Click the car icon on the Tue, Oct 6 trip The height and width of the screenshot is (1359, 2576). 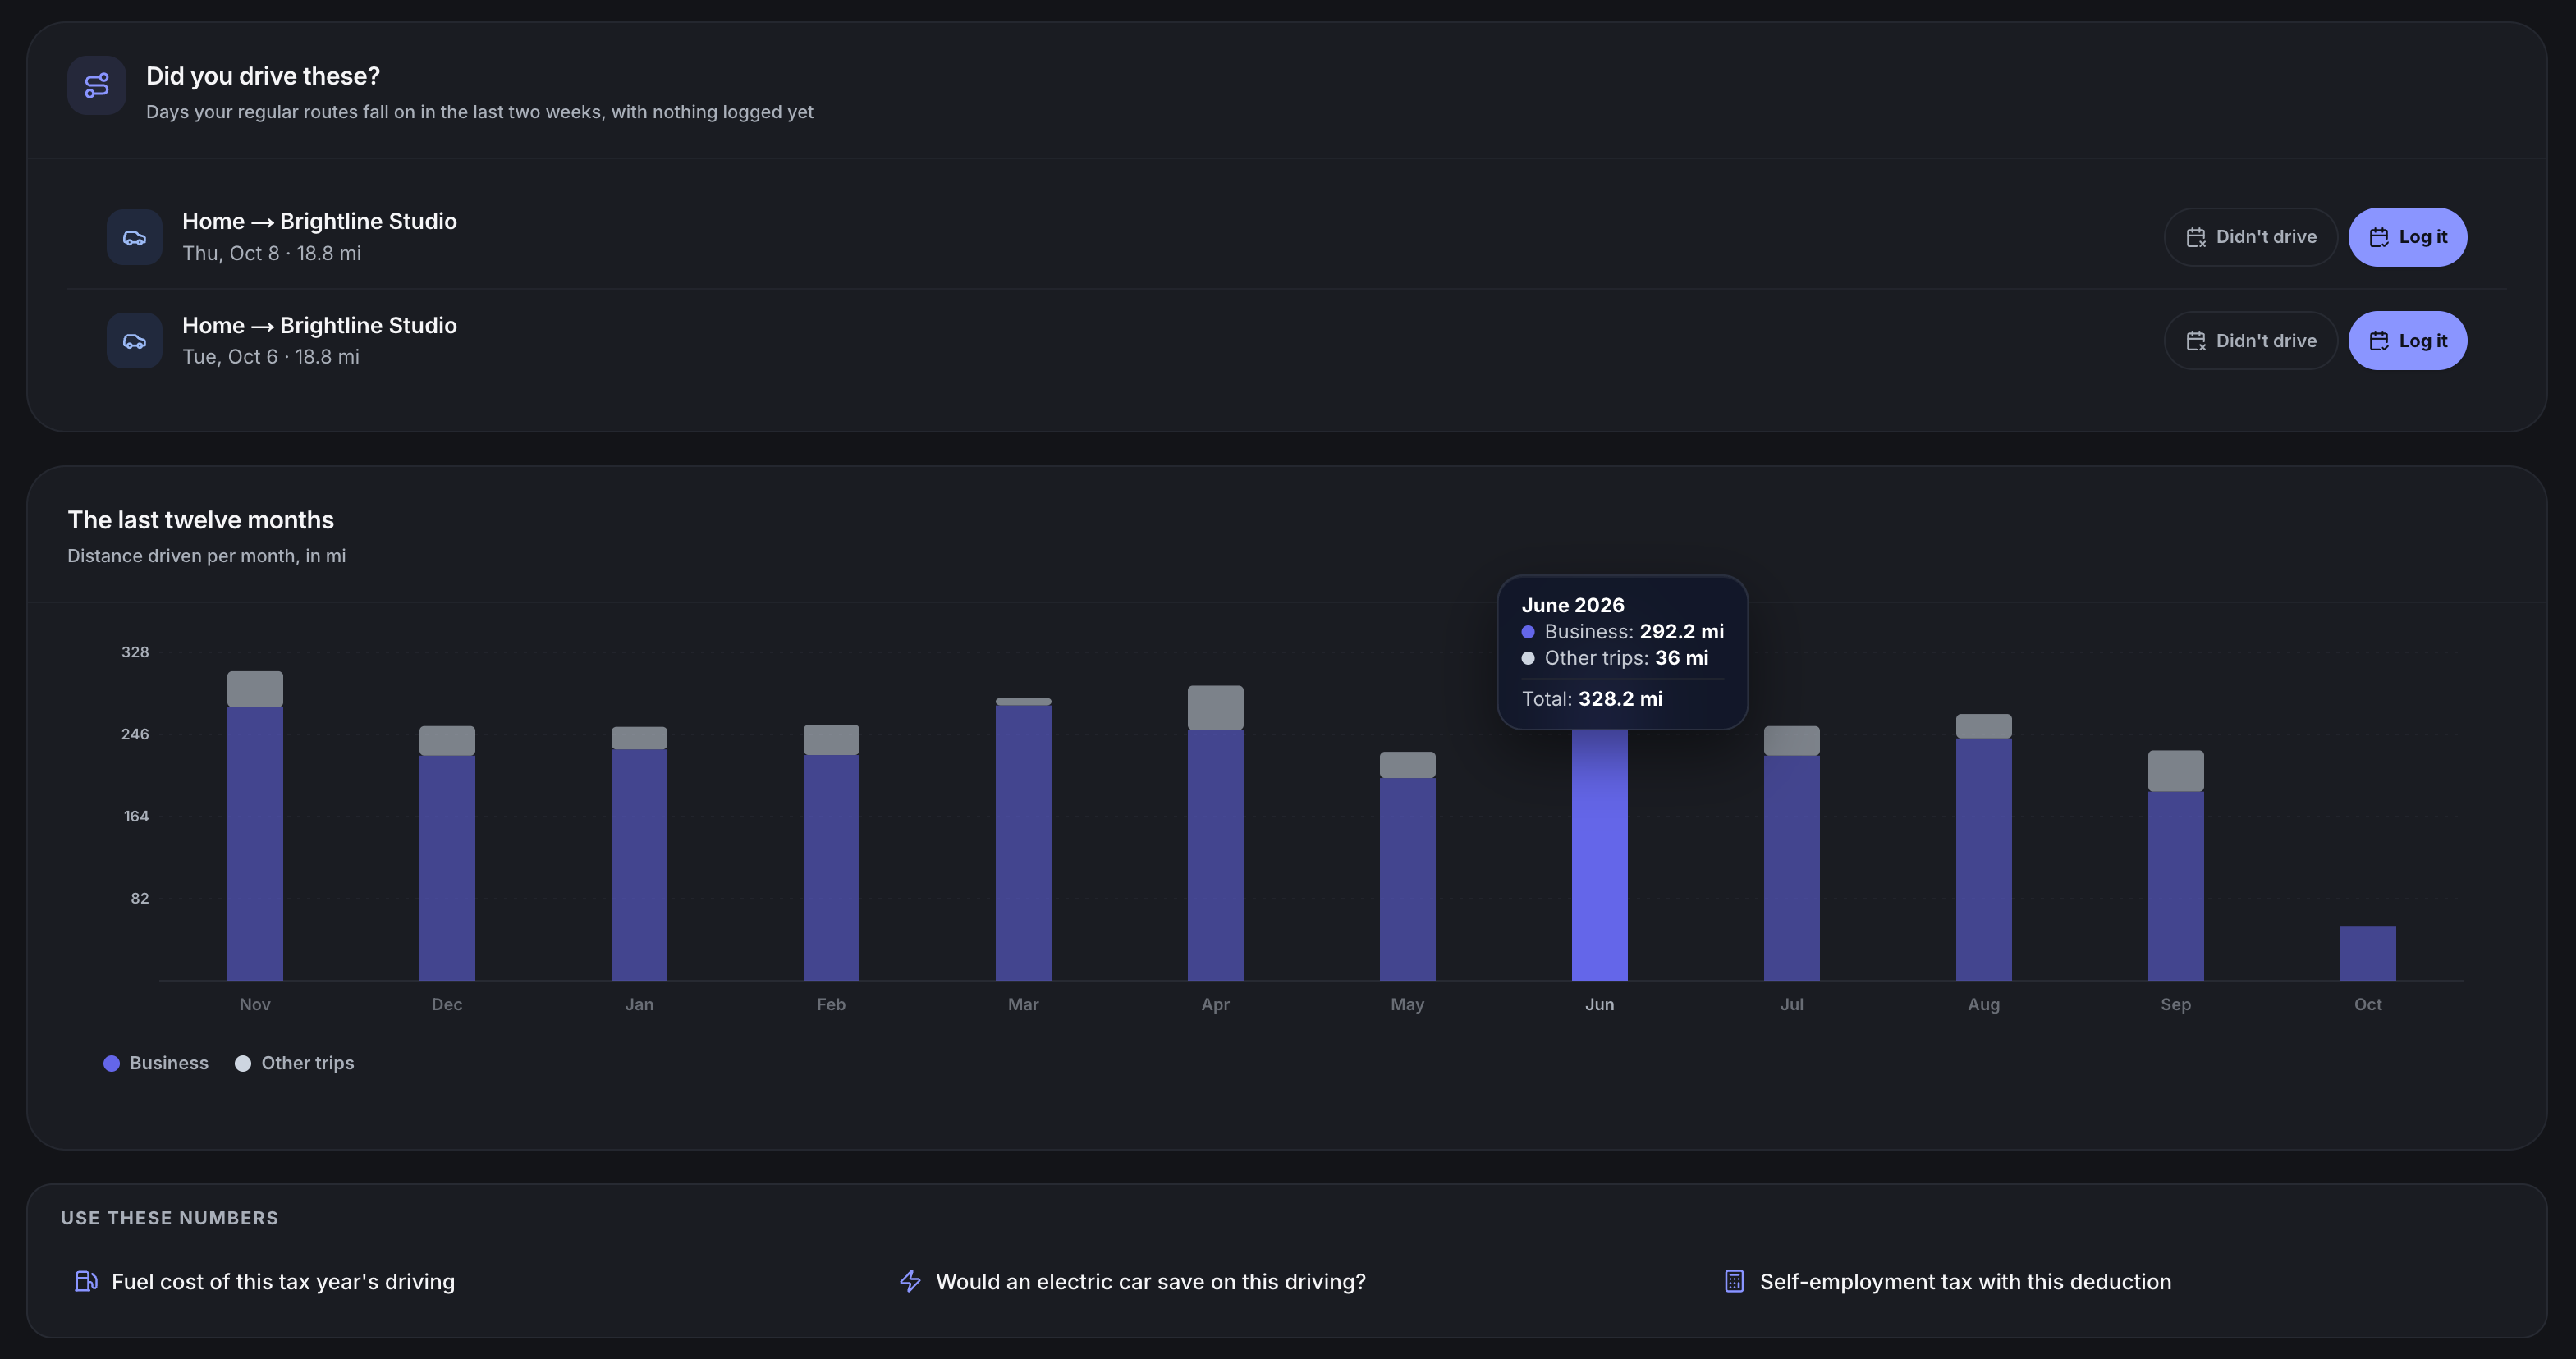click(x=135, y=341)
